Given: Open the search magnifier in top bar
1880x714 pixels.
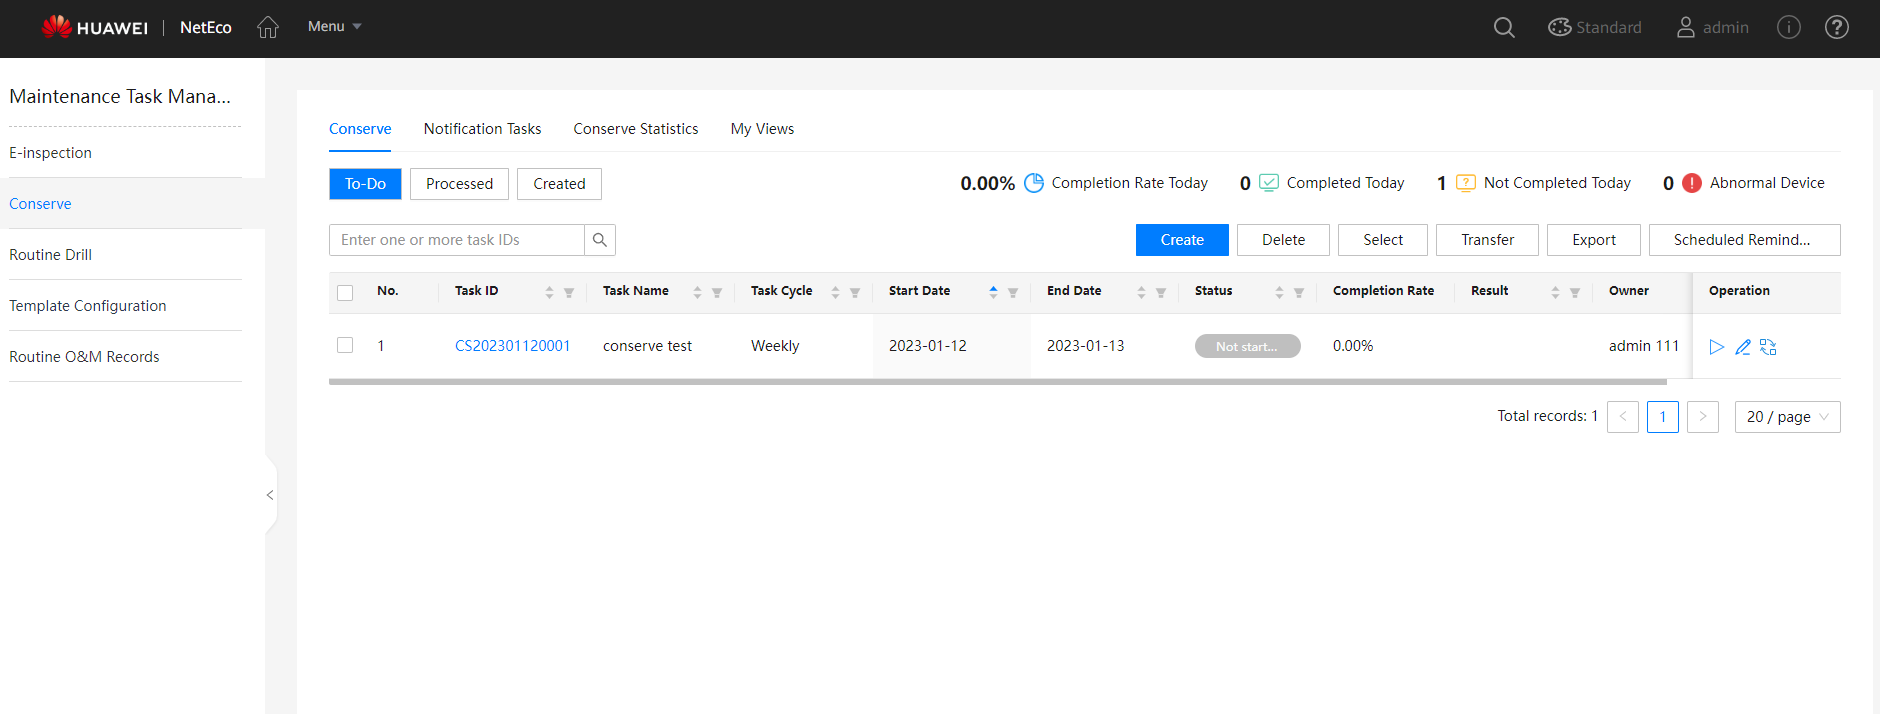Looking at the screenshot, I should tap(1504, 27).
